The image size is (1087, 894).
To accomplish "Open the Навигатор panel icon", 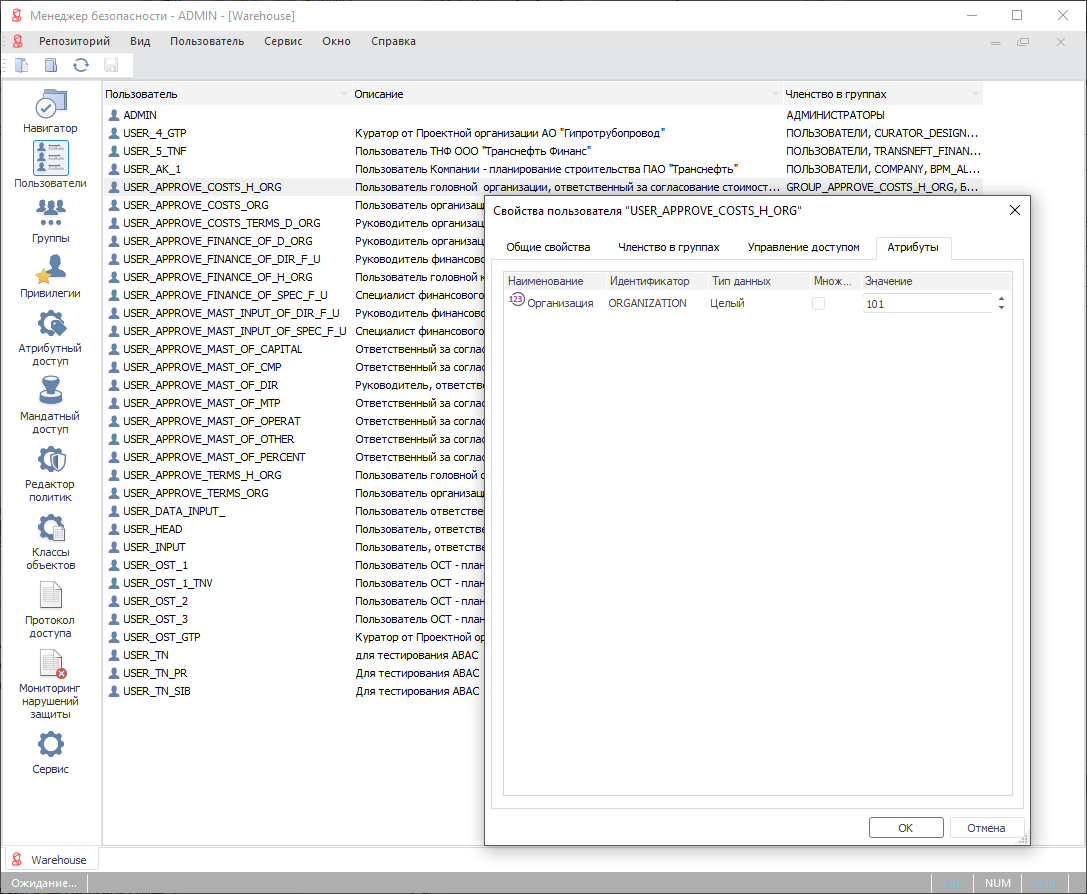I will pos(51,105).
